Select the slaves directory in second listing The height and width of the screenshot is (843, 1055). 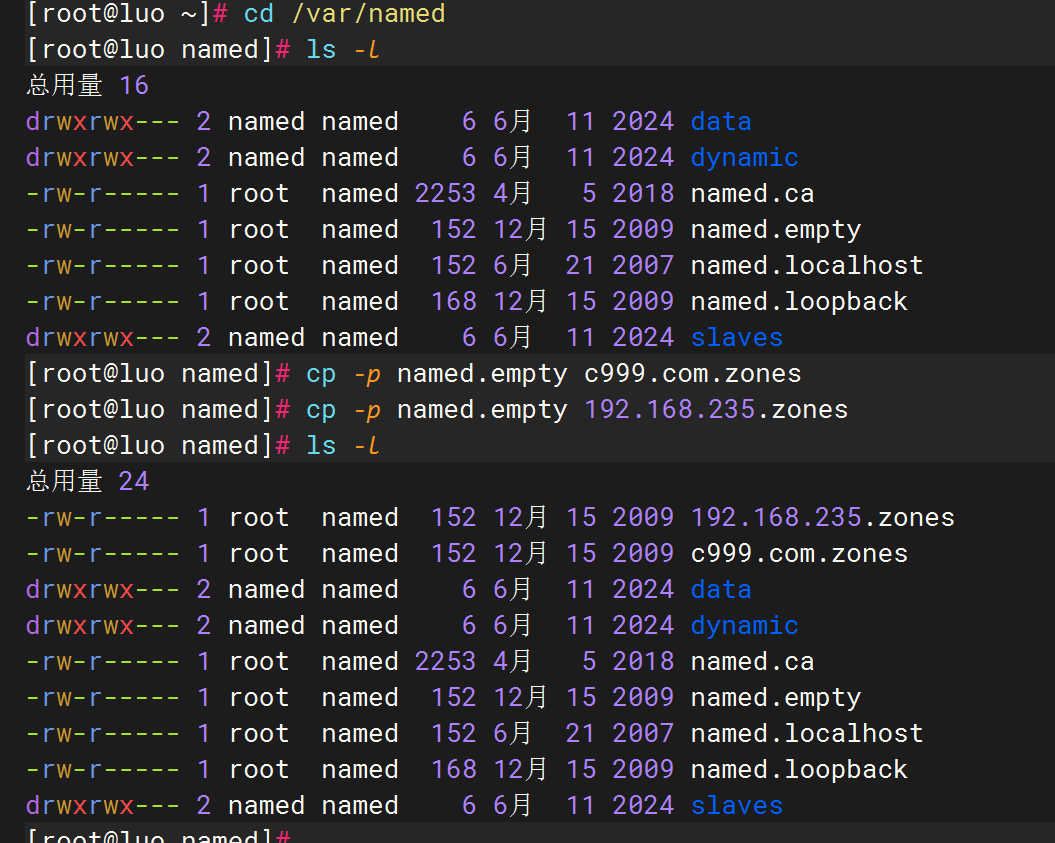(x=737, y=805)
